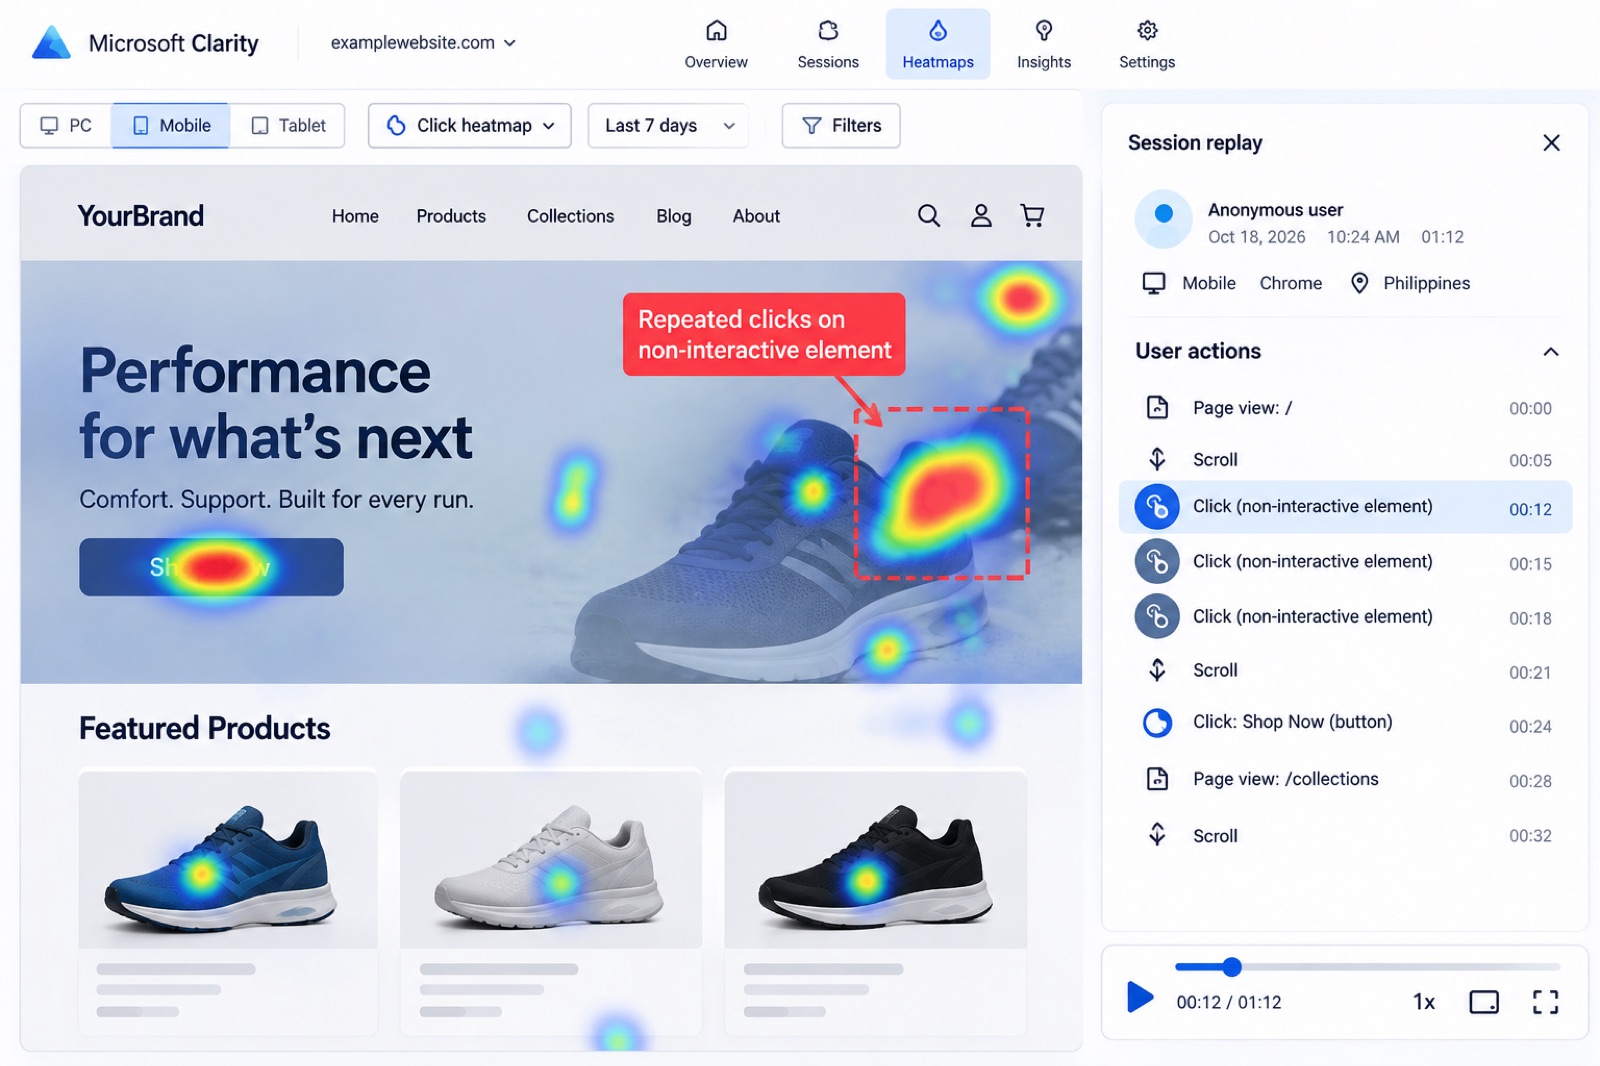The image size is (1600, 1066).
Task: Click the Blog link in YourBrand nav
Action: pos(674,216)
